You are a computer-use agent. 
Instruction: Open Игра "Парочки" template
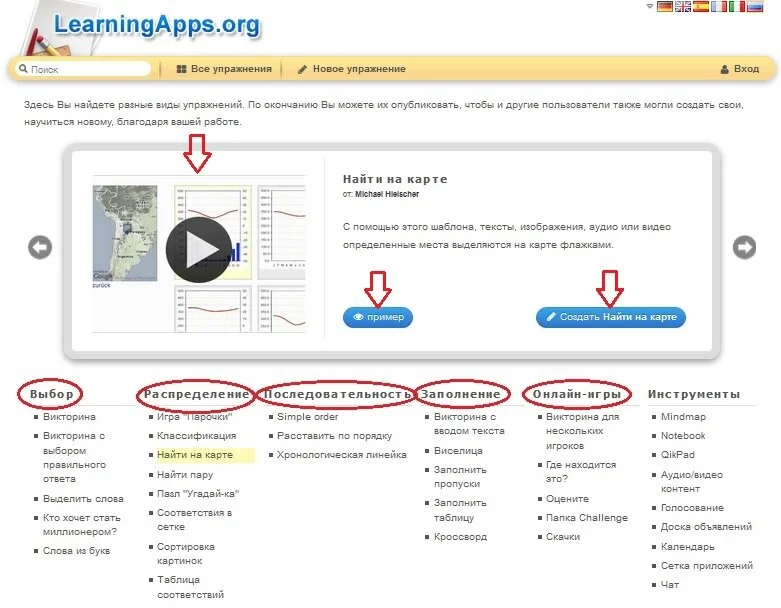click(194, 417)
